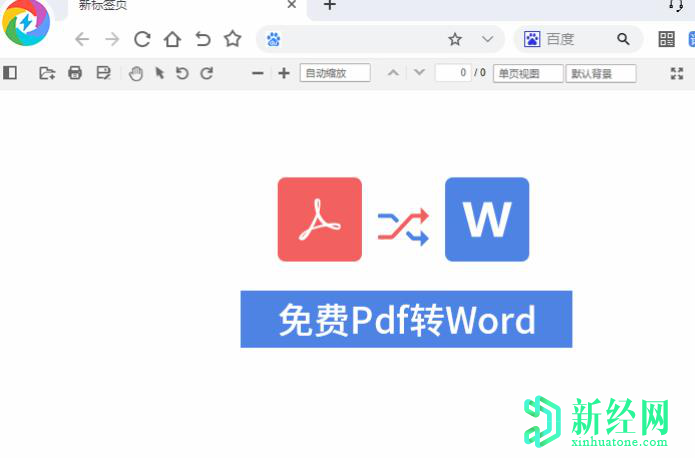This screenshot has width=695, height=458.
Task: Go to previous page using up arrow
Action: pos(393,73)
